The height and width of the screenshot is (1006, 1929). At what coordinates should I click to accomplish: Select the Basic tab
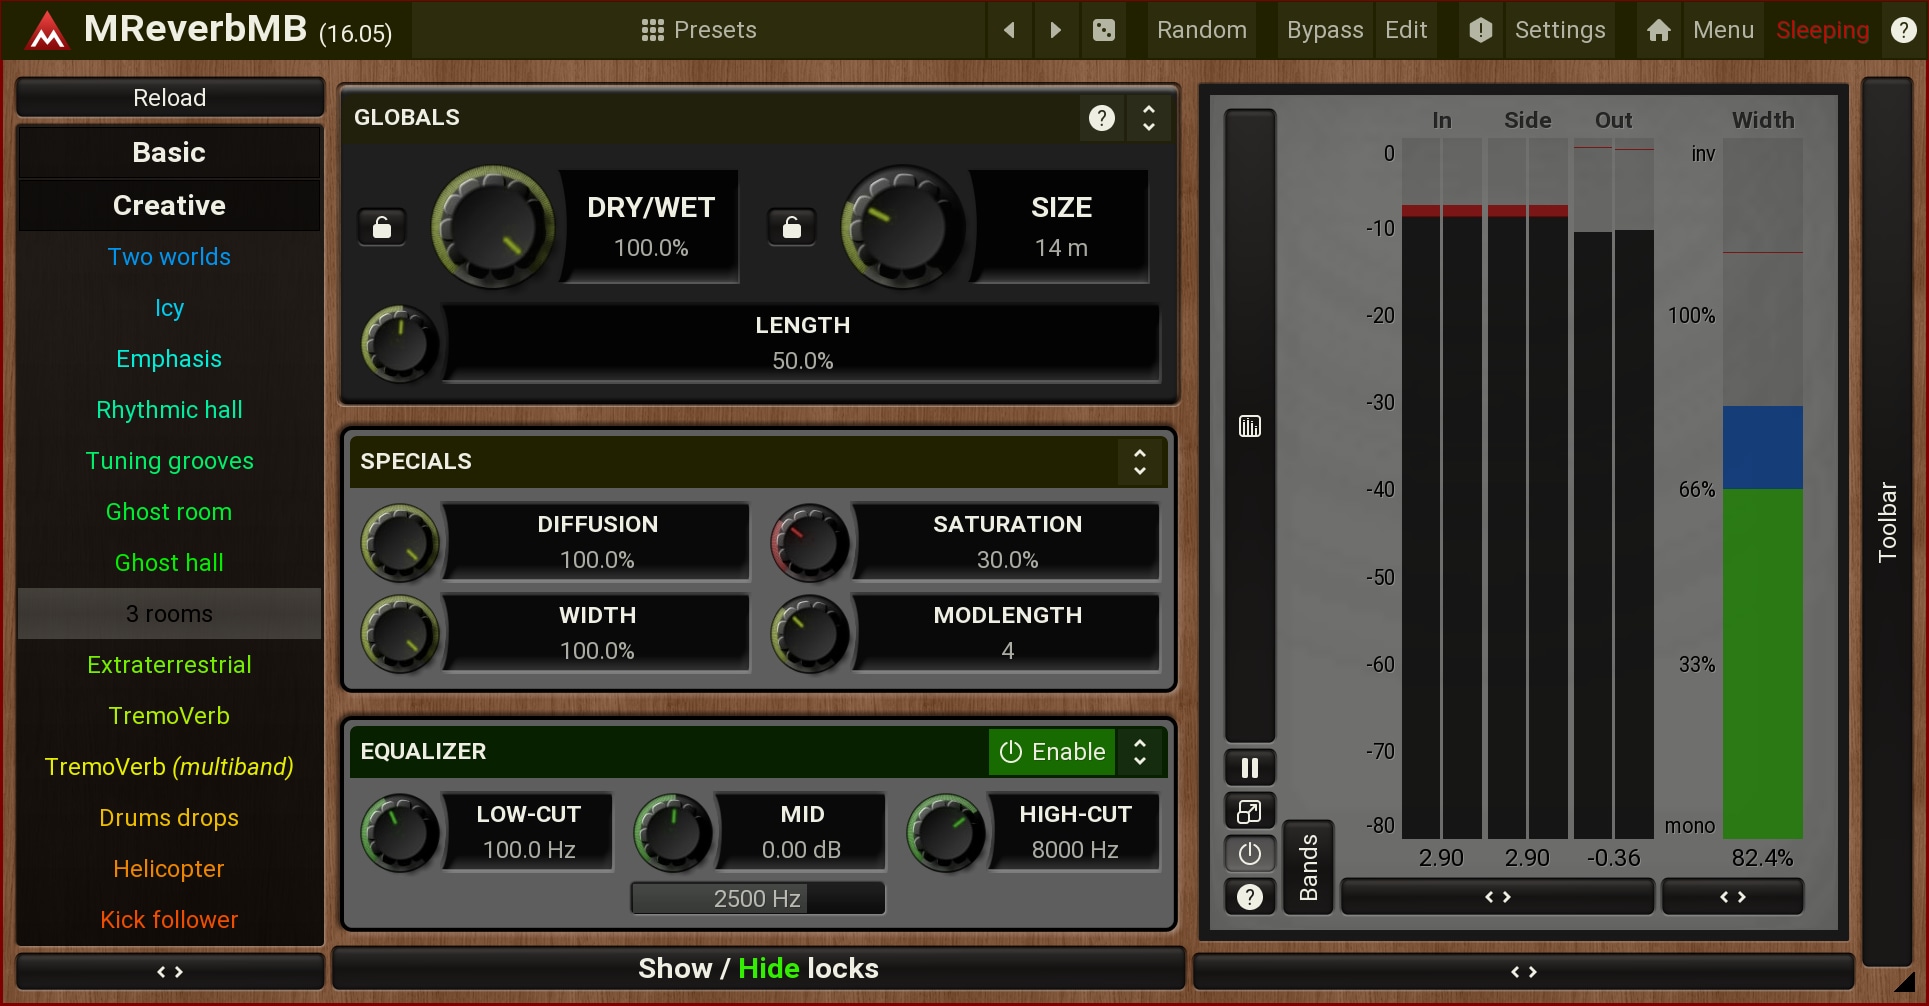(x=170, y=153)
